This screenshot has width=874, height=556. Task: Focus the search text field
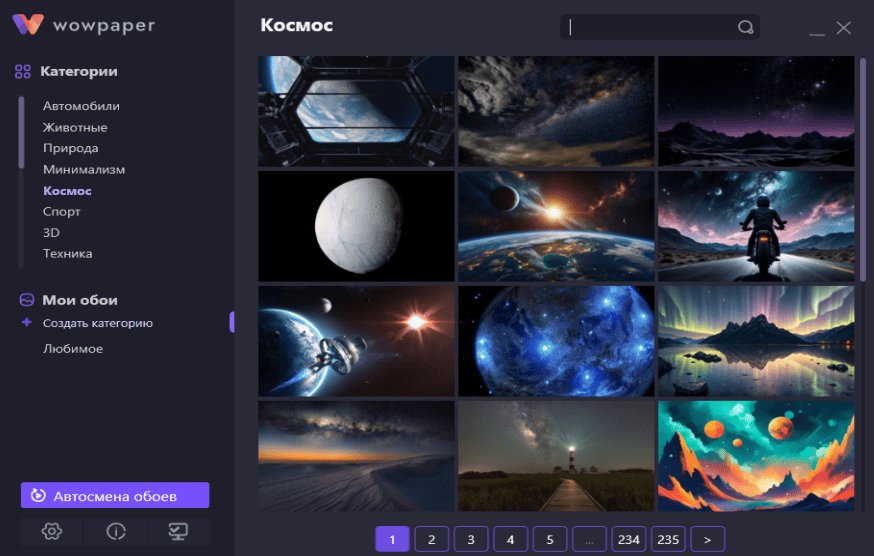coord(650,28)
